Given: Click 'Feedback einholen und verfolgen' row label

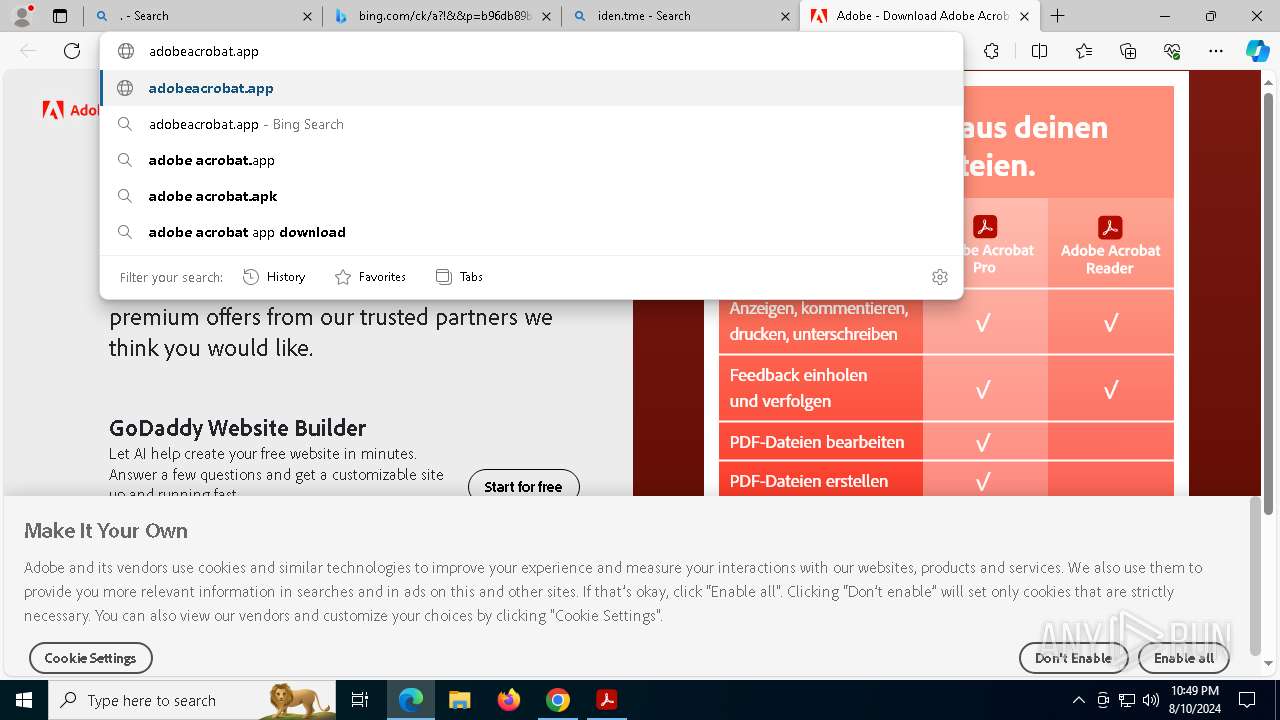Looking at the screenshot, I should pyautogui.click(x=798, y=388).
